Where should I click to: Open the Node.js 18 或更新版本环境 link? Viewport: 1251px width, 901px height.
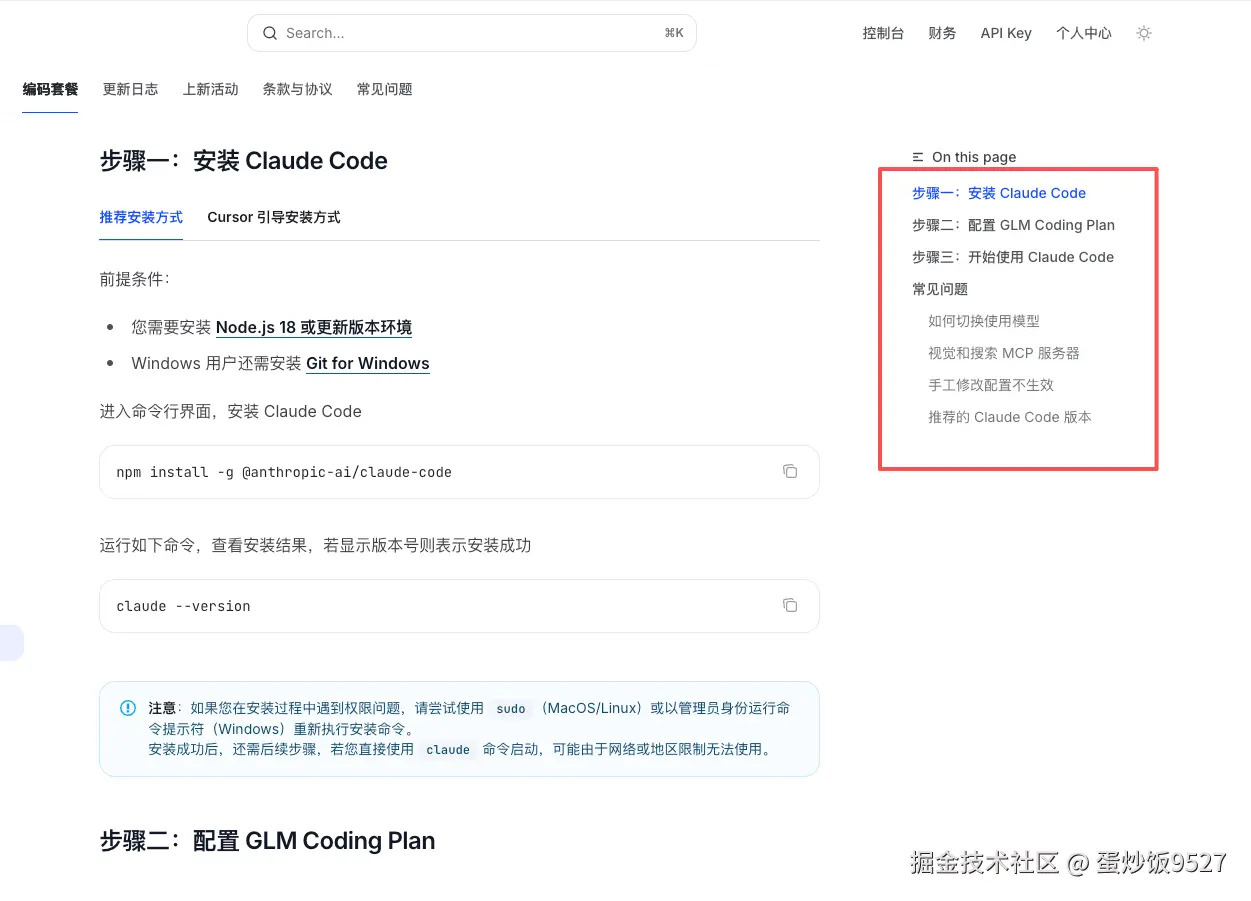coord(314,327)
